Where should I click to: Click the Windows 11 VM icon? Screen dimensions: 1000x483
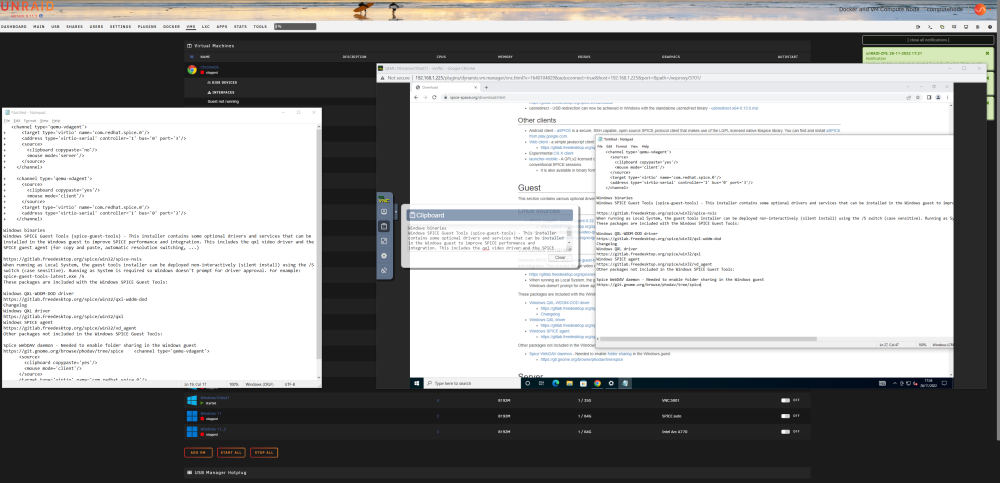(191, 416)
